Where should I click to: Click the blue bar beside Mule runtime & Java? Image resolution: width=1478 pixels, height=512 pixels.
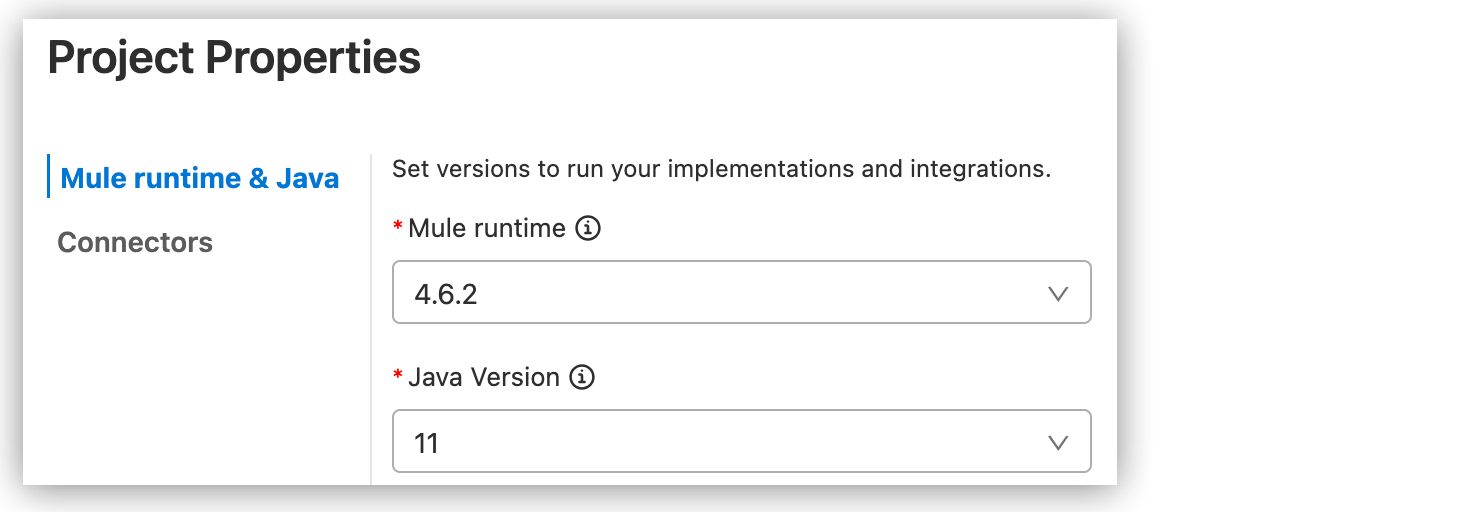point(48,177)
